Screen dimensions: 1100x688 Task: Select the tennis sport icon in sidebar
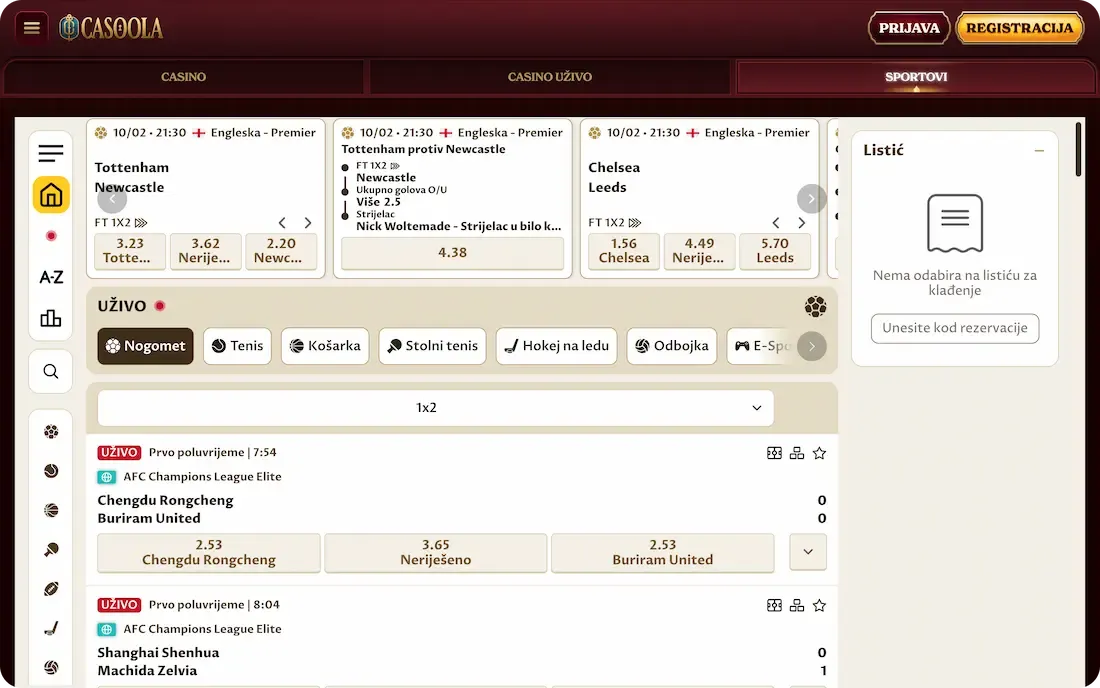point(50,470)
